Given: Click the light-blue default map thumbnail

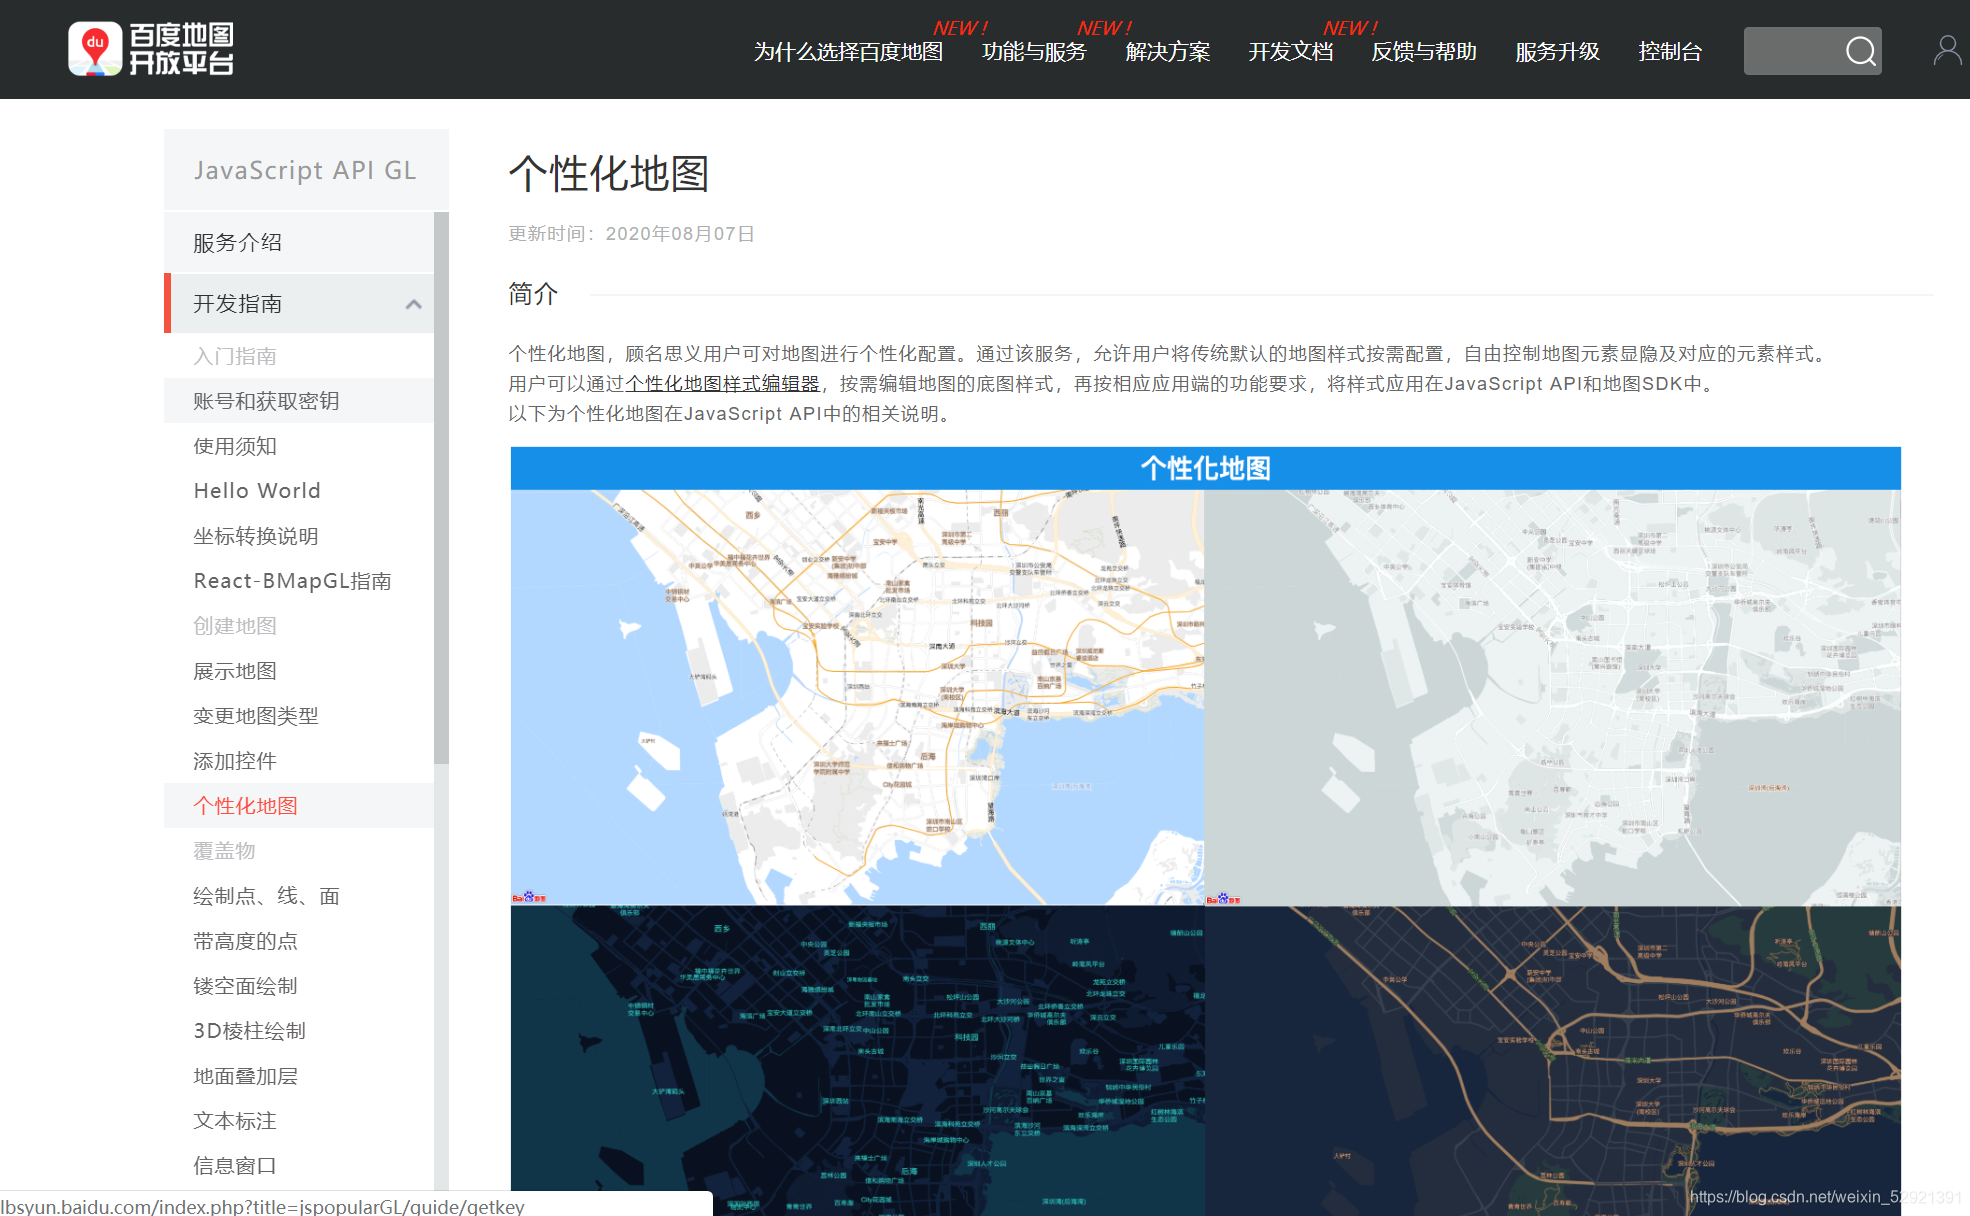Looking at the screenshot, I should [857, 697].
